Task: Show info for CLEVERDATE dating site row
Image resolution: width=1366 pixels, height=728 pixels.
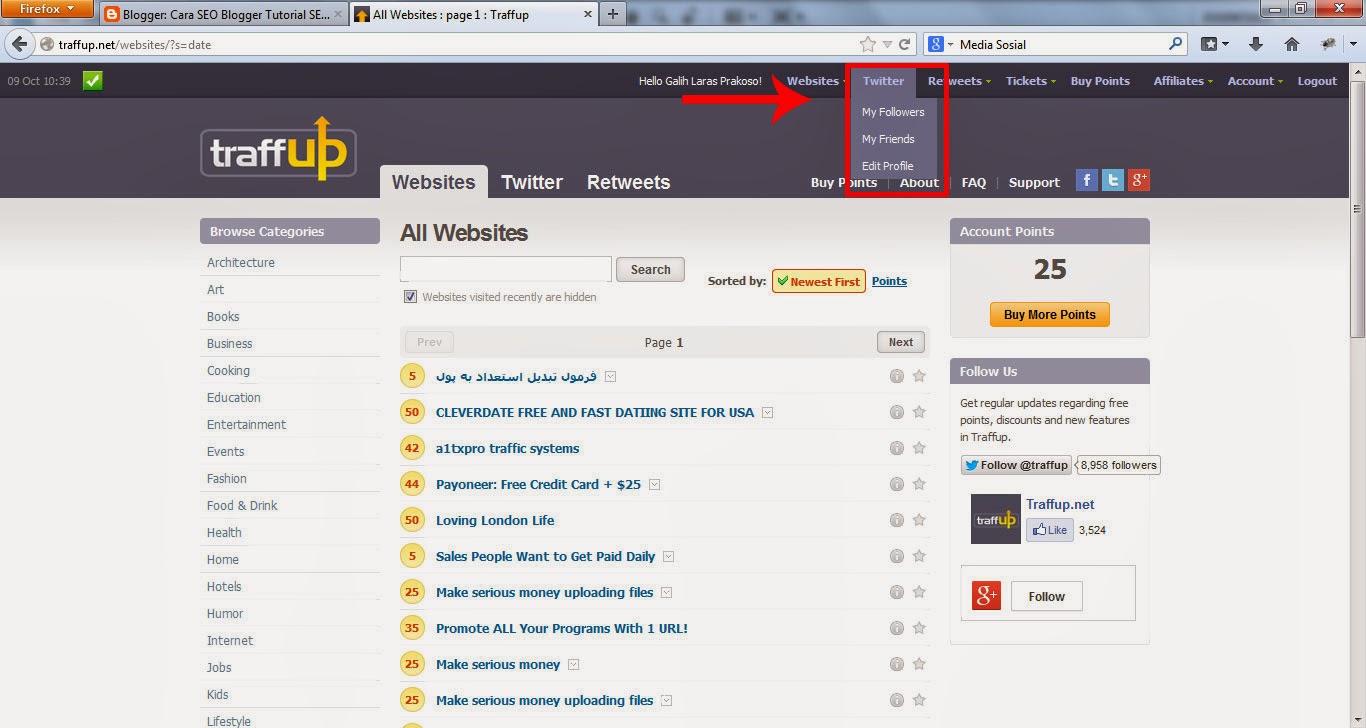Action: 897,412
